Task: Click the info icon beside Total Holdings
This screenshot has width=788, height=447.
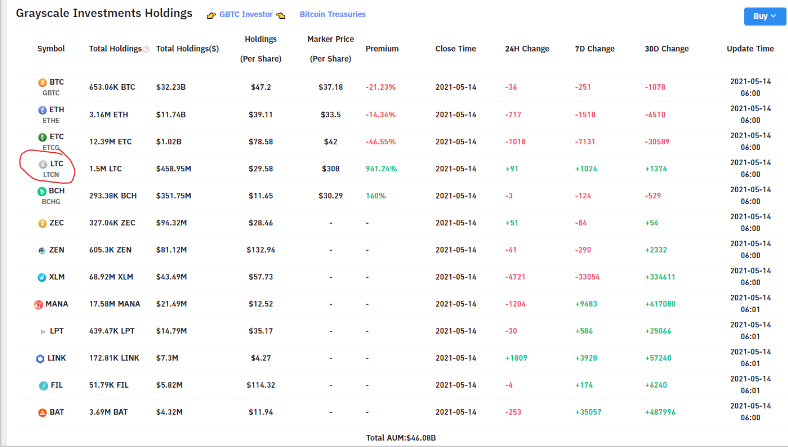Action: pos(146,49)
